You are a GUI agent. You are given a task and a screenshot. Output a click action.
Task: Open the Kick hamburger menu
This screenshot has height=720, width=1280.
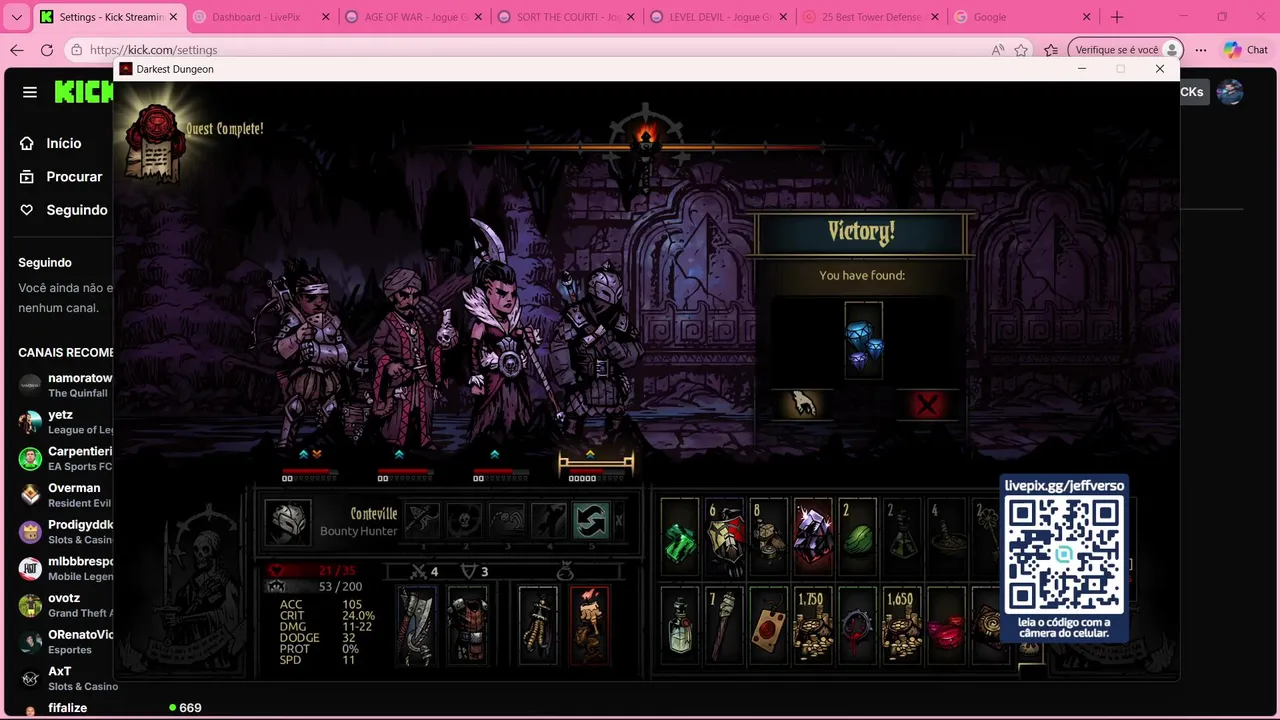click(30, 92)
